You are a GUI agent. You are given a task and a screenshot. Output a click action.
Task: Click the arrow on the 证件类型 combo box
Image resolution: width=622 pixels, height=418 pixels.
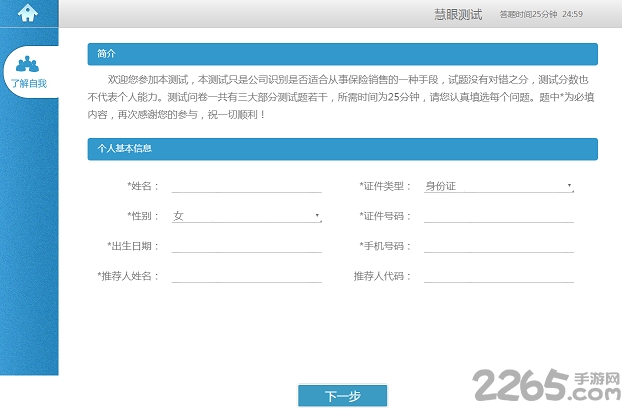[569, 186]
